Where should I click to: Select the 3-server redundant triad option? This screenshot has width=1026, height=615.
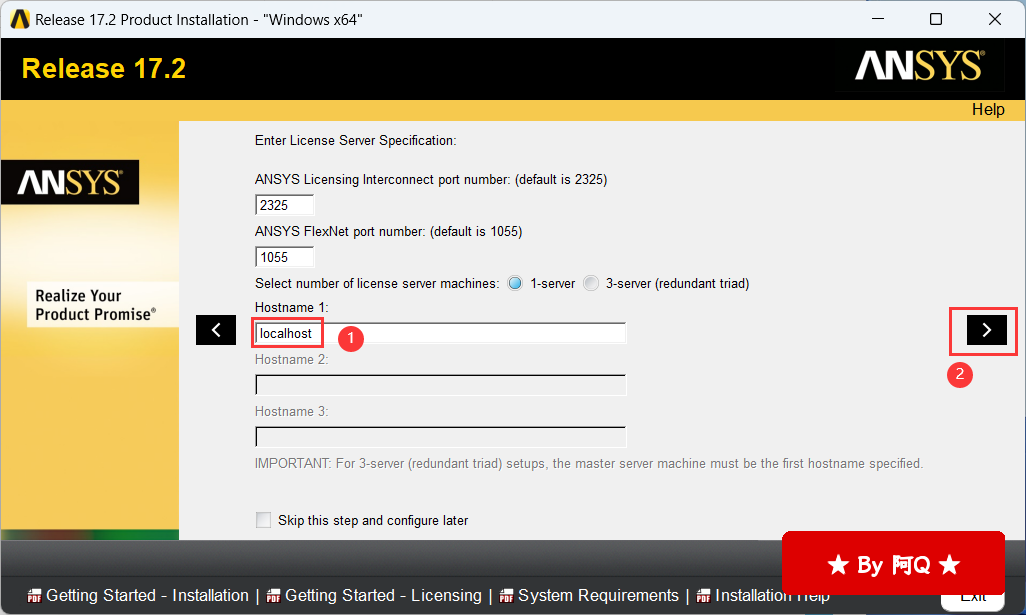(591, 283)
